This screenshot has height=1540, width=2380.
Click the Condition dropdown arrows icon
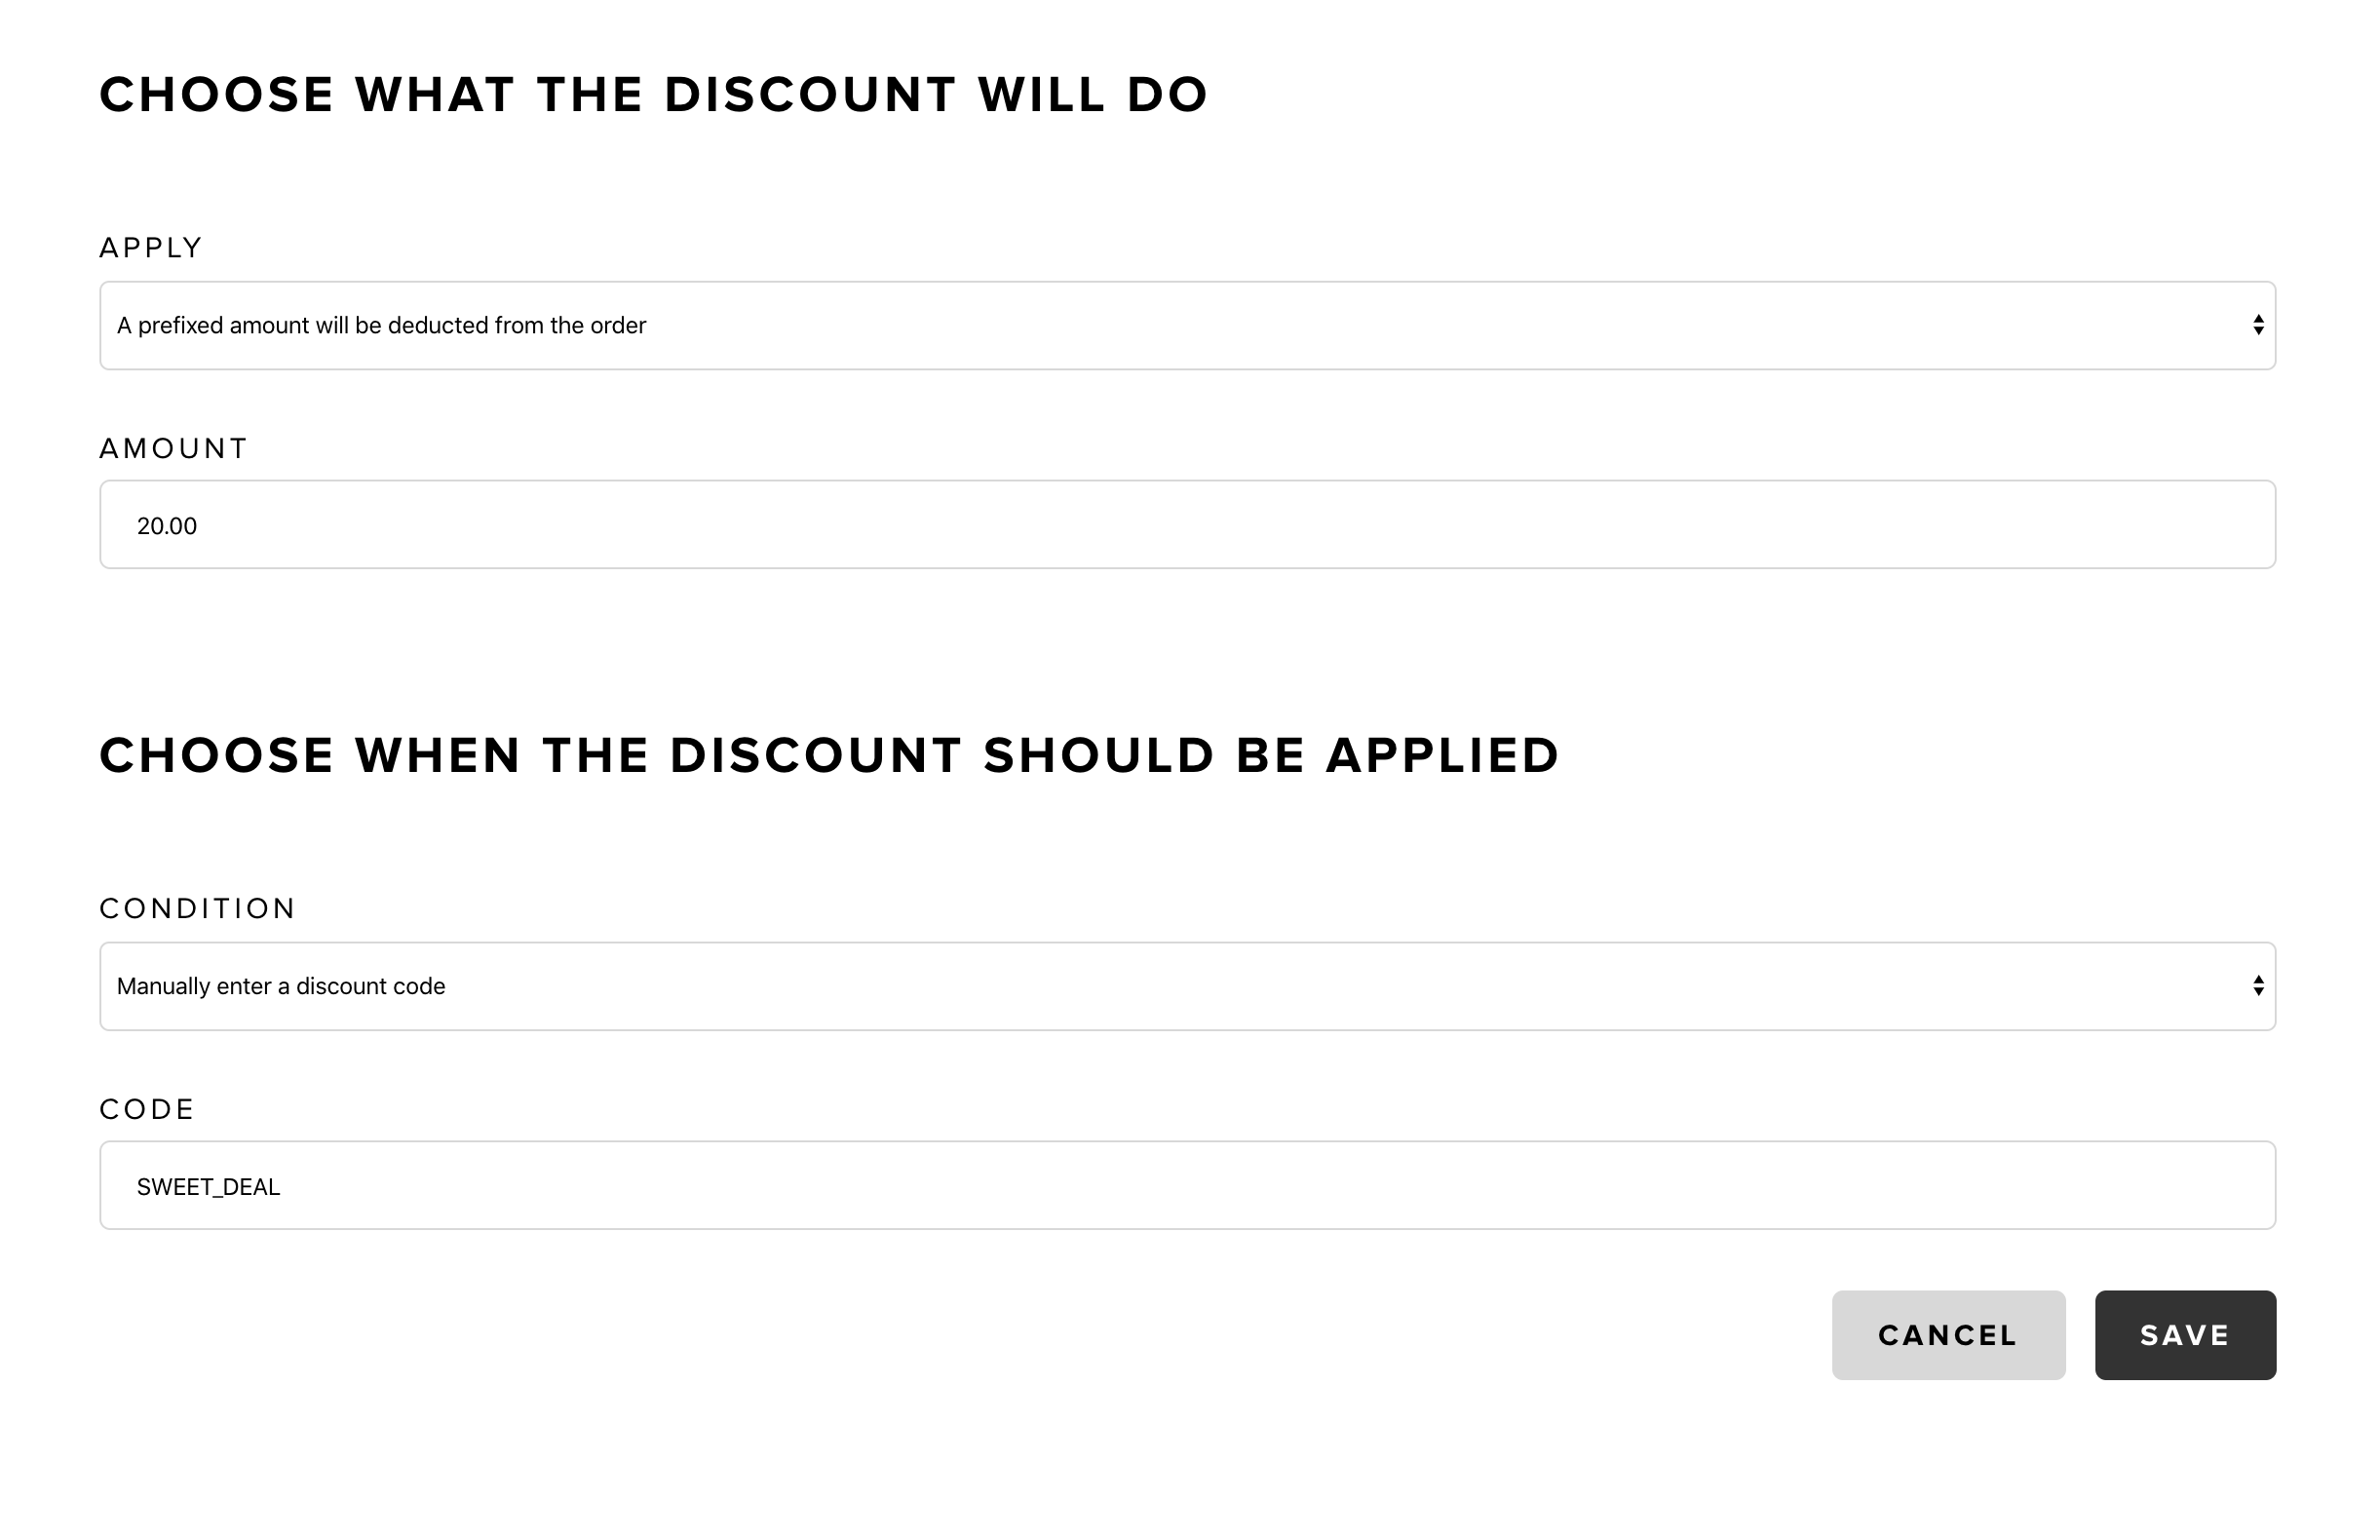coord(2257,986)
